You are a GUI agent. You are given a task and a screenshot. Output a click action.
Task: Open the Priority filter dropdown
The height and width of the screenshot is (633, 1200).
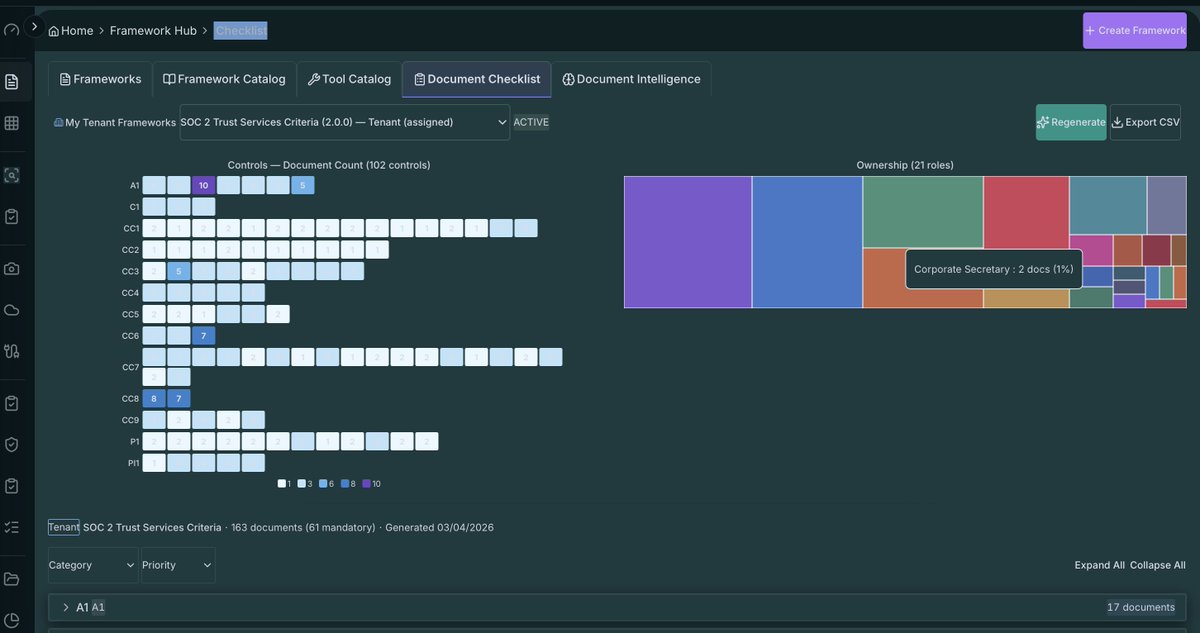178,565
